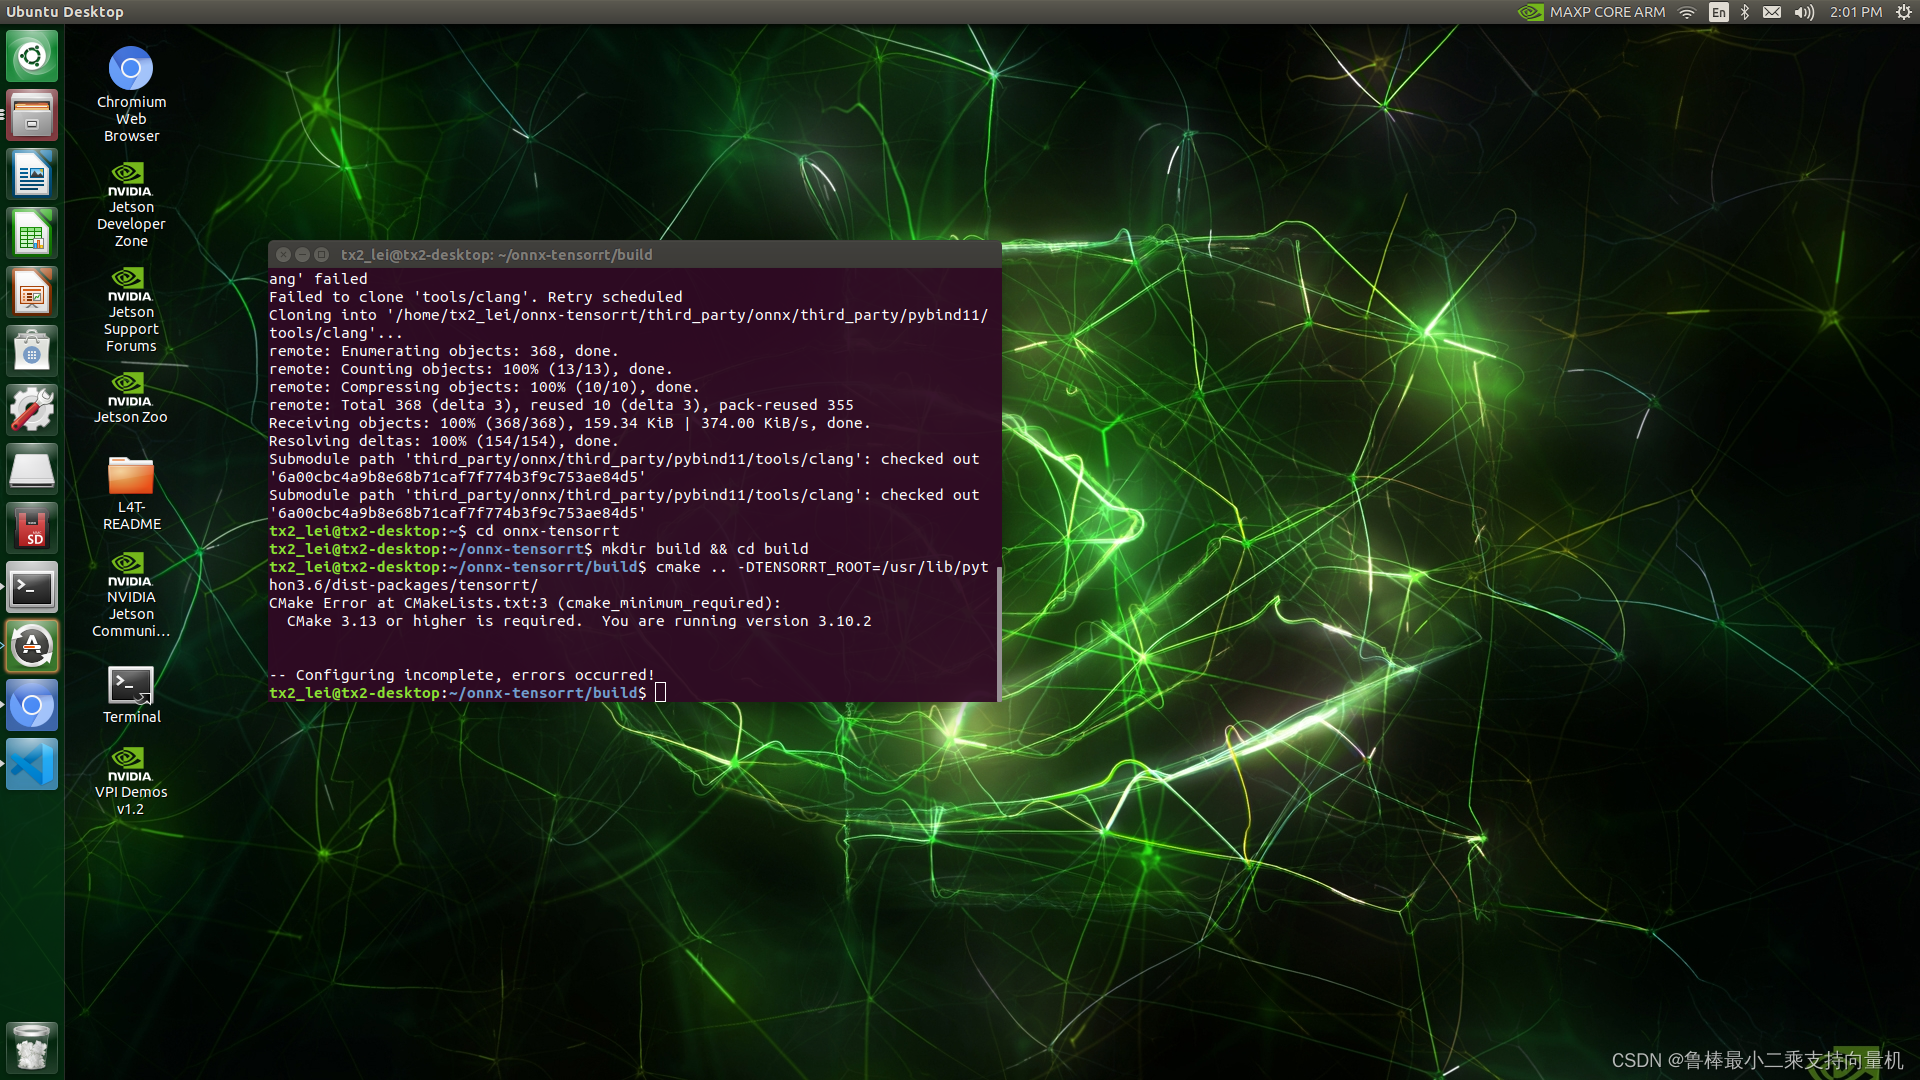
Task: Open MAXP CORE ARM power mode menu
Action: [x=1592, y=12]
